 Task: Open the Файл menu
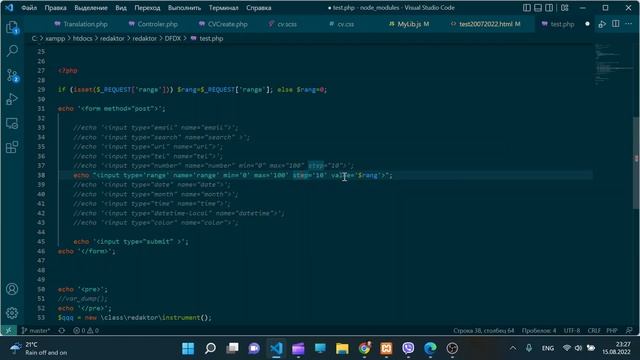click(x=29, y=8)
